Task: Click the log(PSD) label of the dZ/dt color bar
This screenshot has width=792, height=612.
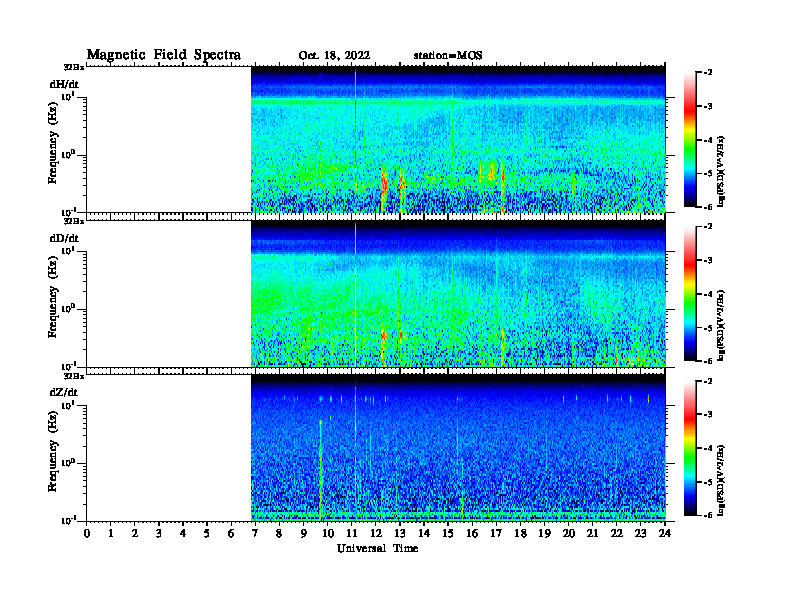Action: (x=721, y=479)
